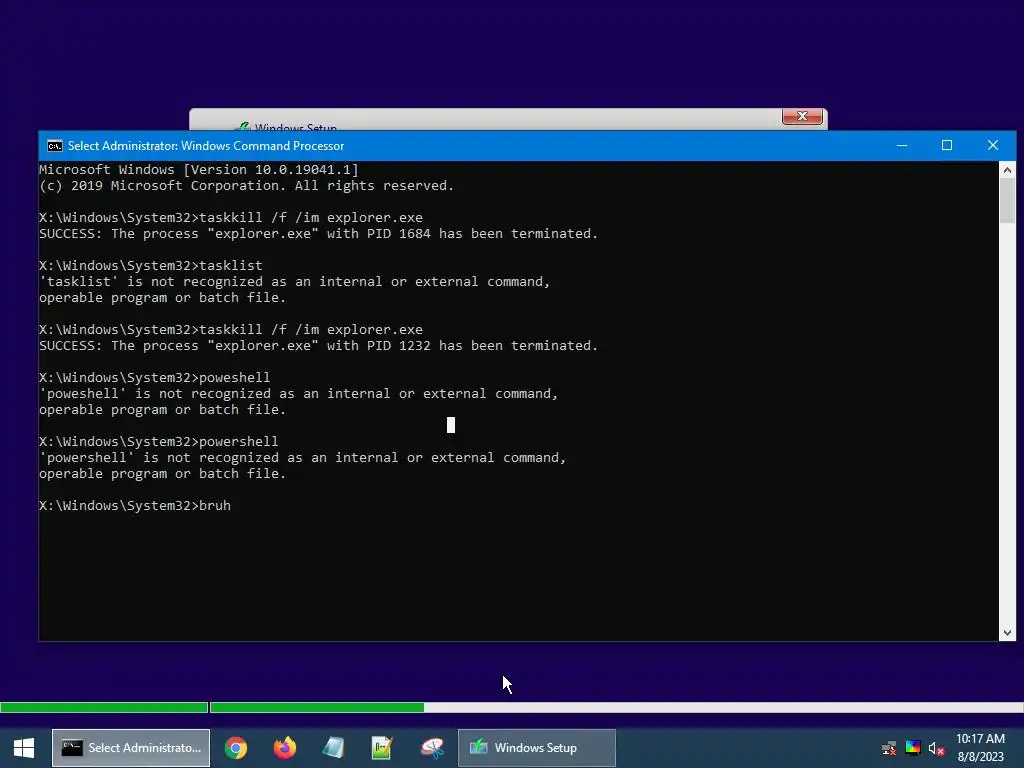Click the command prompt scrollbar thumb
This screenshot has width=1024, height=768.
1007,202
